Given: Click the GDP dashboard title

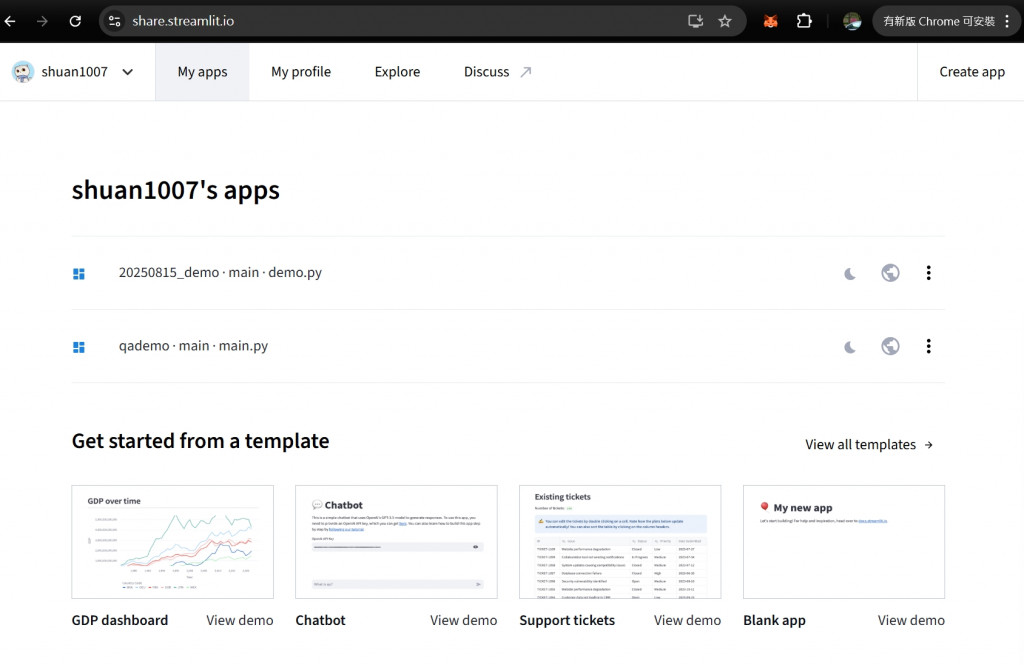Looking at the screenshot, I should coord(120,620).
